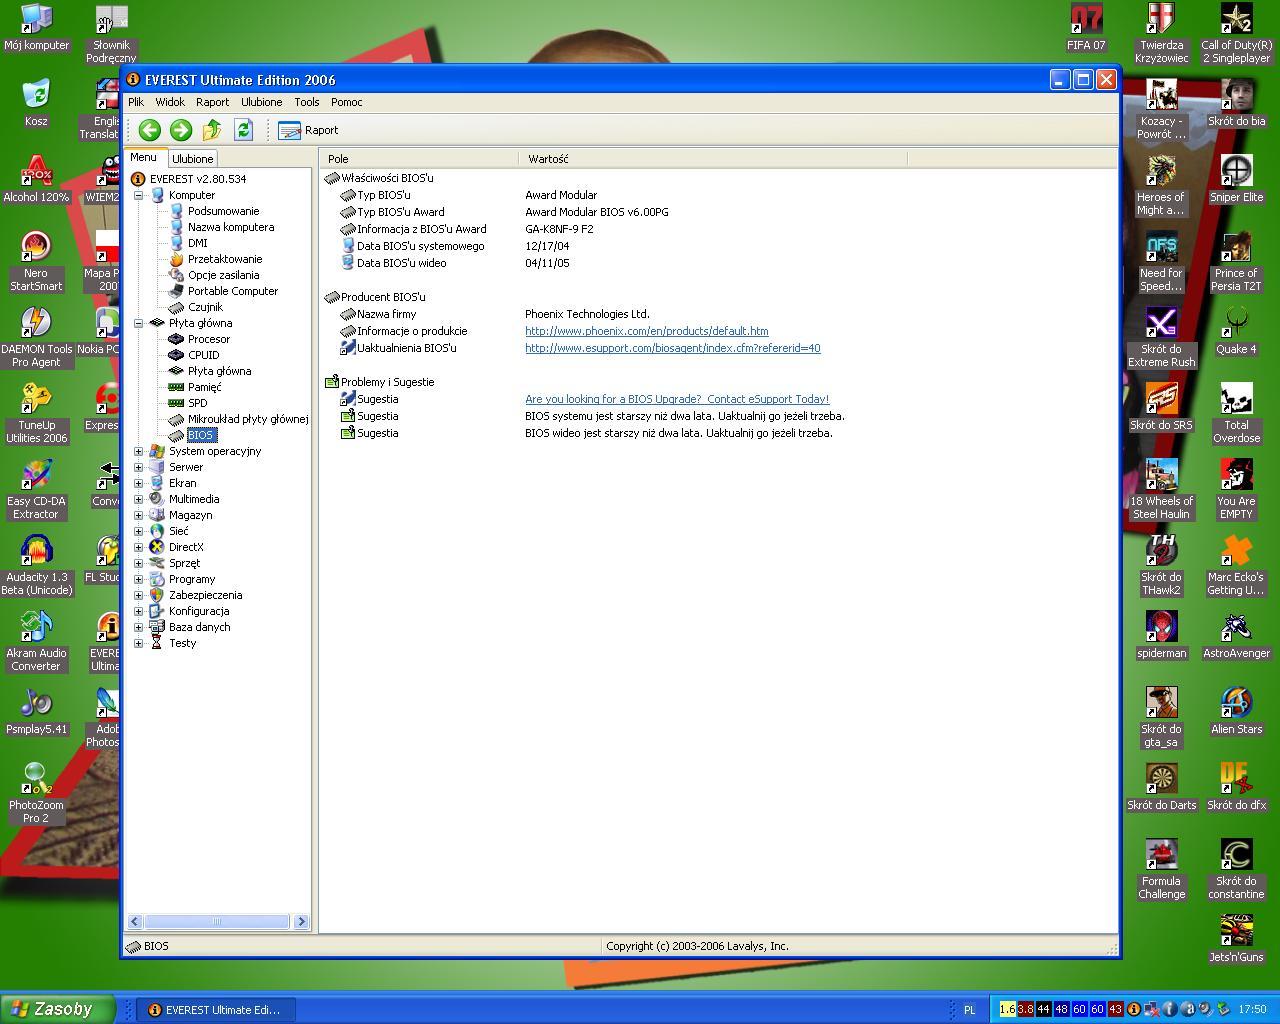
Task: Click the sidebar horizontal scrollbar right arrow
Action: pos(301,922)
